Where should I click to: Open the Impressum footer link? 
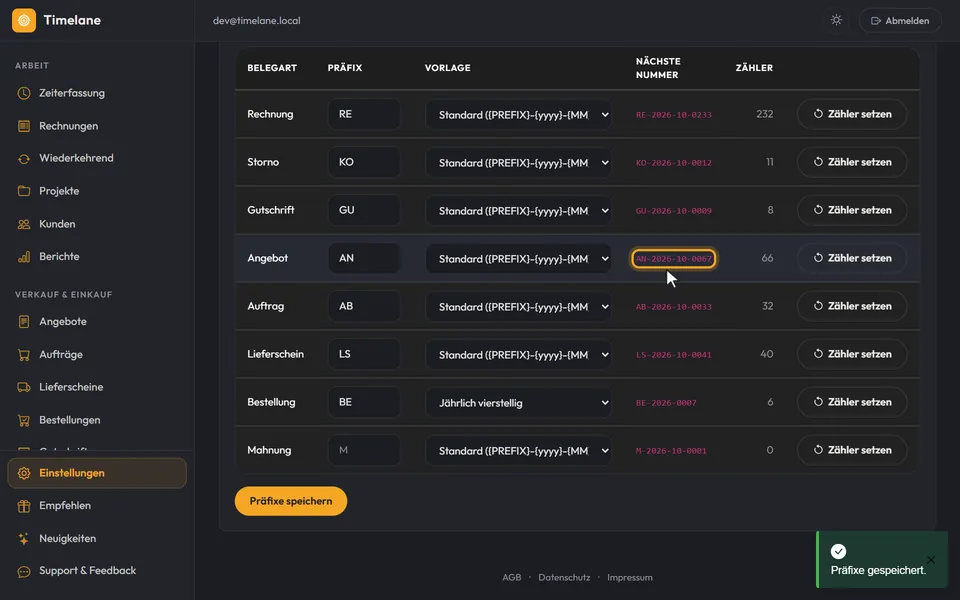click(630, 577)
